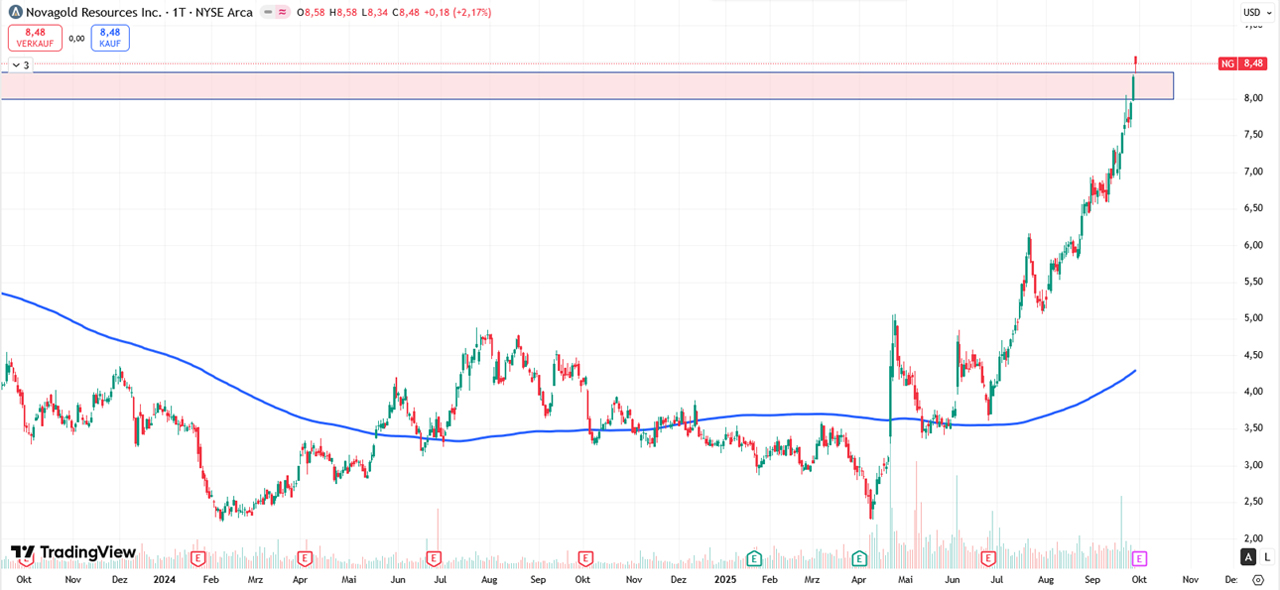Click the Novagold Resources symbol logo

point(16,13)
